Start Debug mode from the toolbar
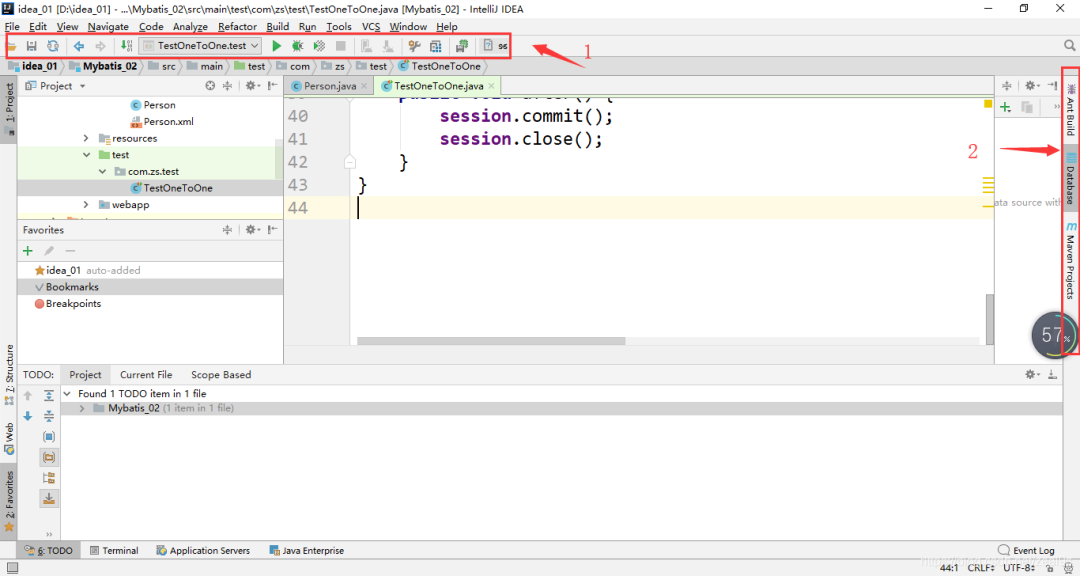 pos(297,45)
